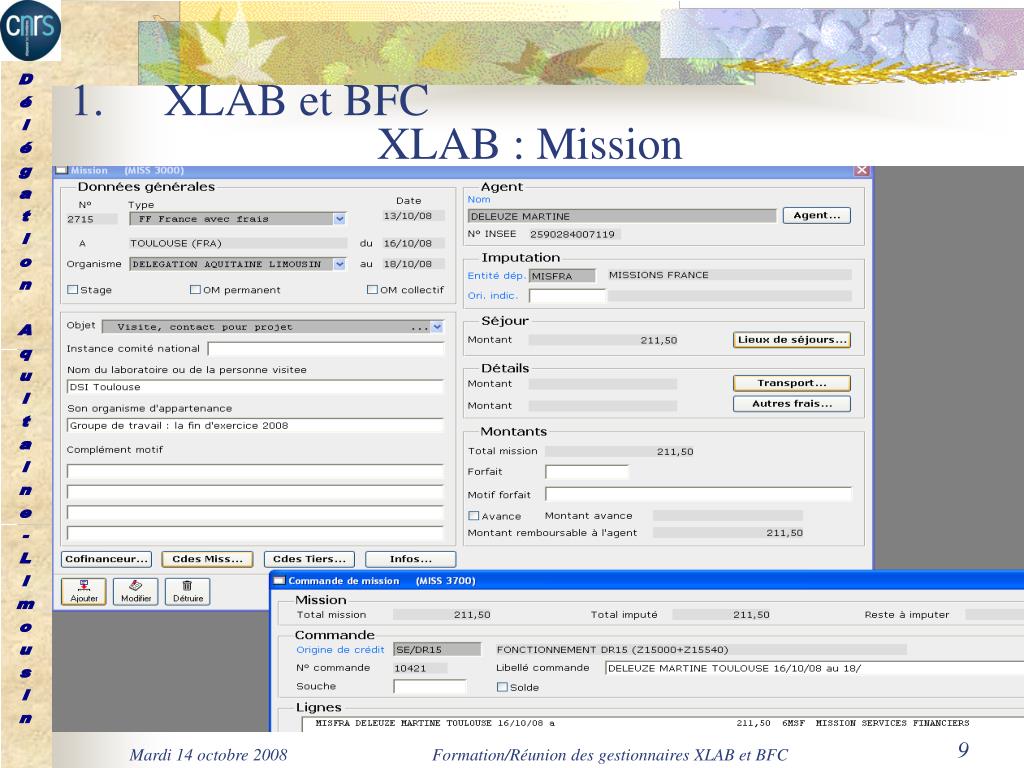Click the Montant remboursable à l'agent value
Viewport: 1024px width, 768px height.
[728, 533]
